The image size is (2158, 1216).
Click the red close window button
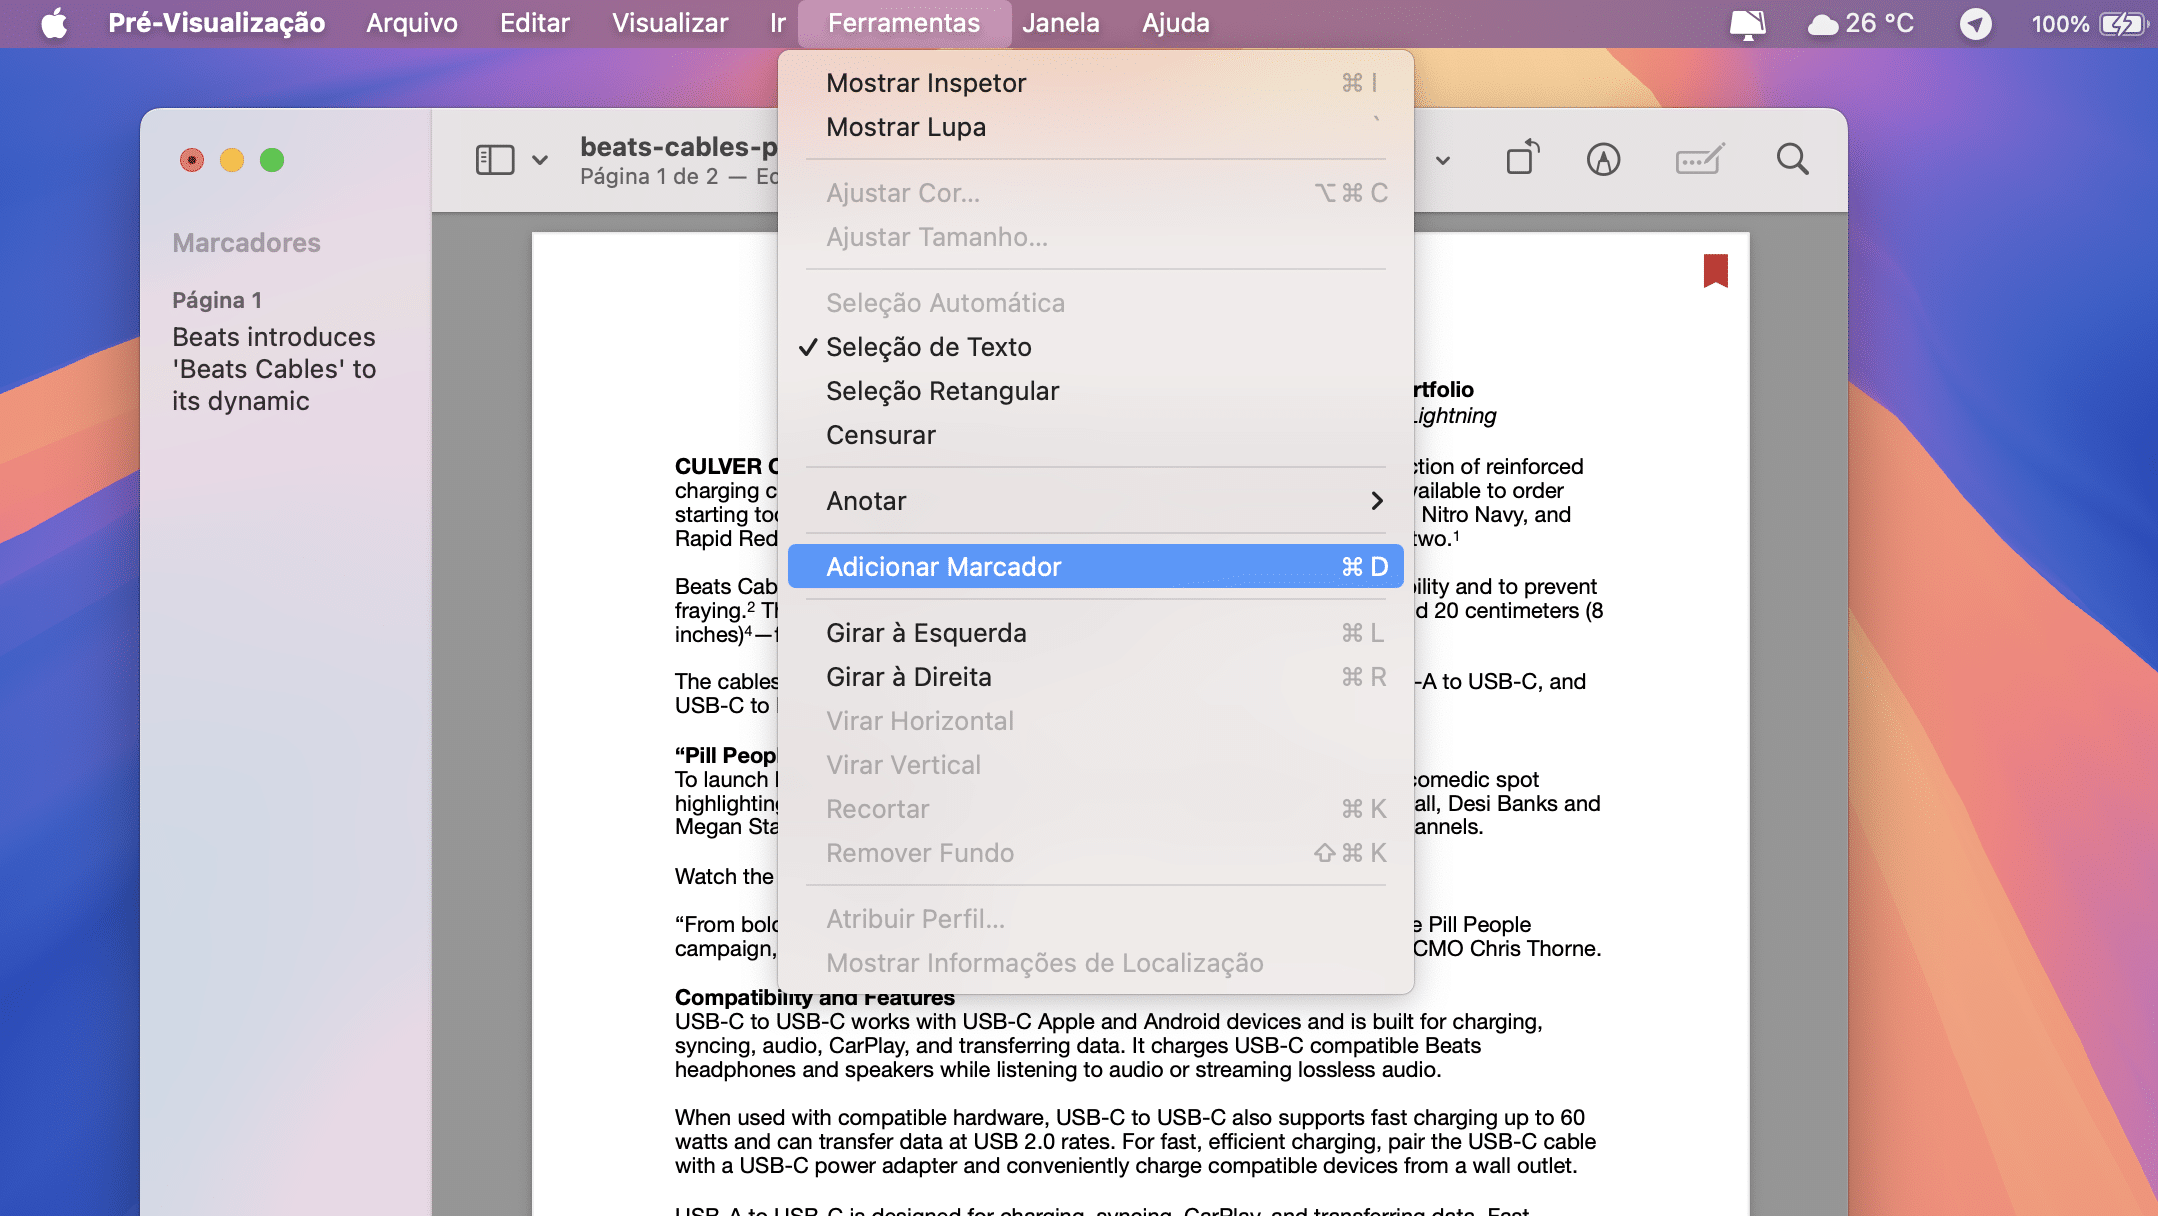pos(192,160)
